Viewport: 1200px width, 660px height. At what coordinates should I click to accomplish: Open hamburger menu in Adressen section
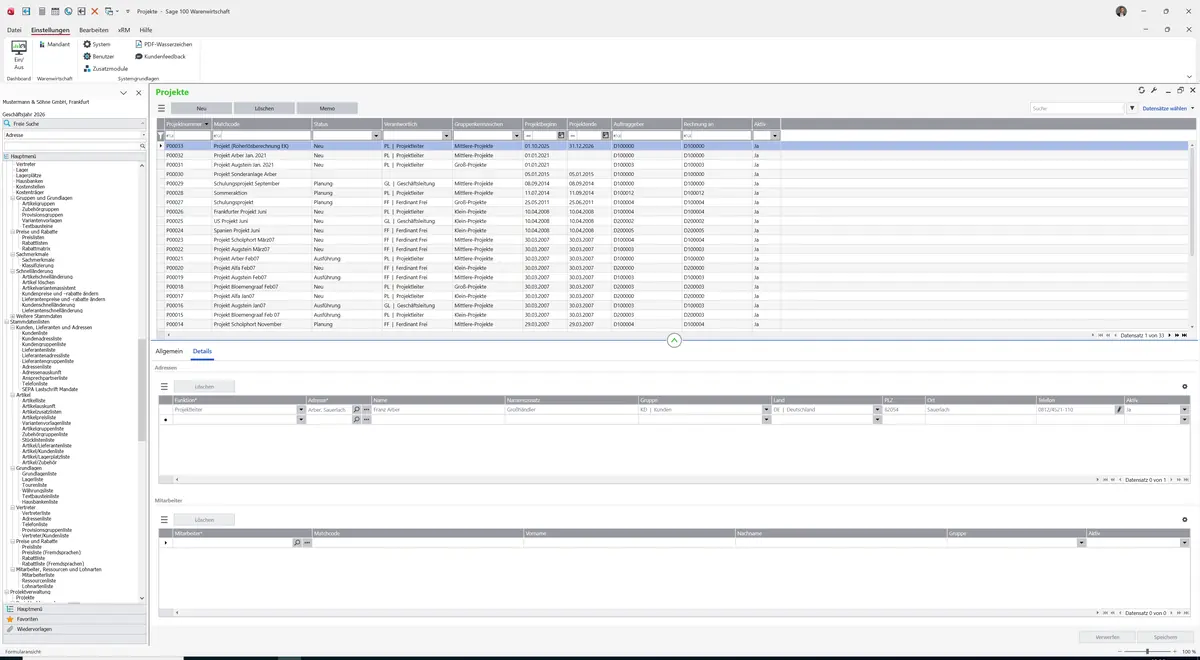pos(165,386)
